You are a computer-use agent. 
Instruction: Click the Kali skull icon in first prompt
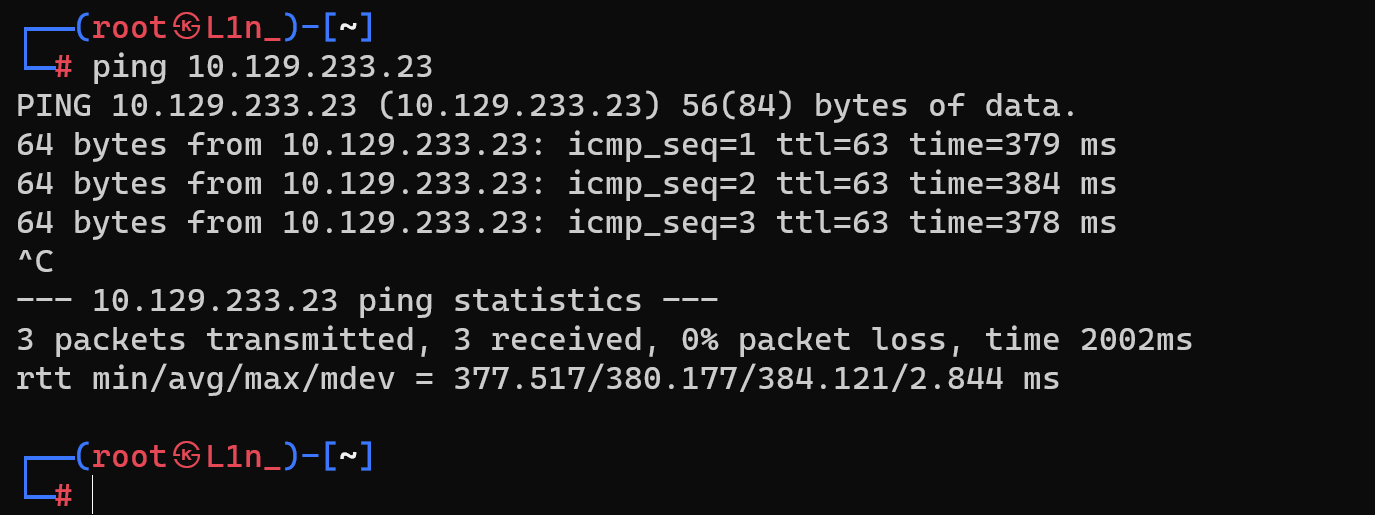point(186,27)
